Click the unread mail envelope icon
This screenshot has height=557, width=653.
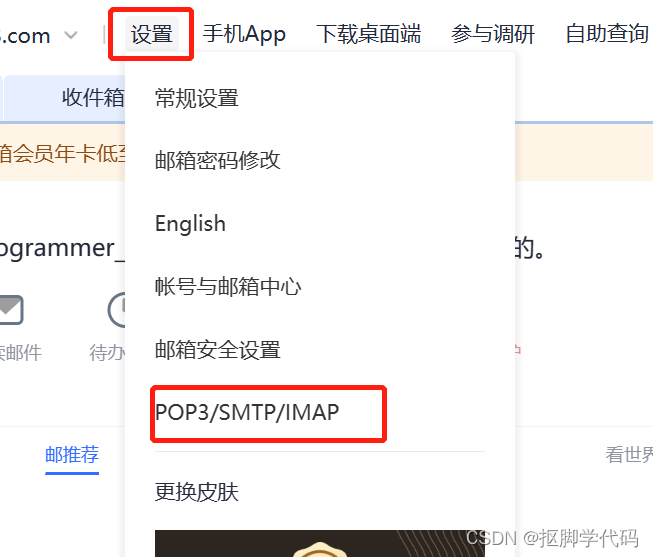(11, 310)
